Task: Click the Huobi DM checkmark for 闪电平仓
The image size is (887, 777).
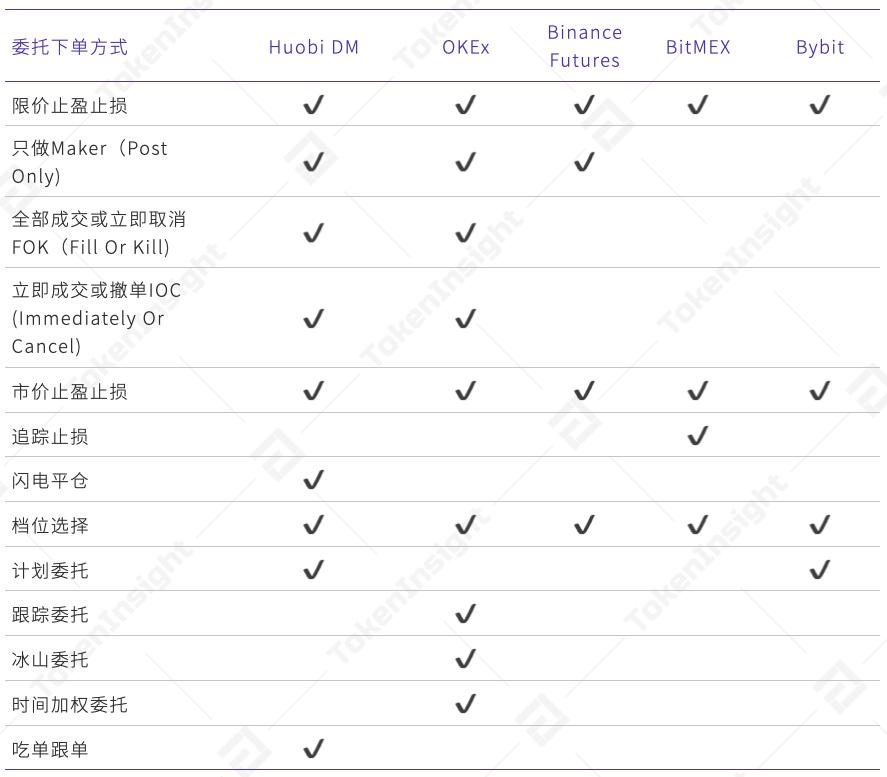Action: pyautogui.click(x=313, y=480)
